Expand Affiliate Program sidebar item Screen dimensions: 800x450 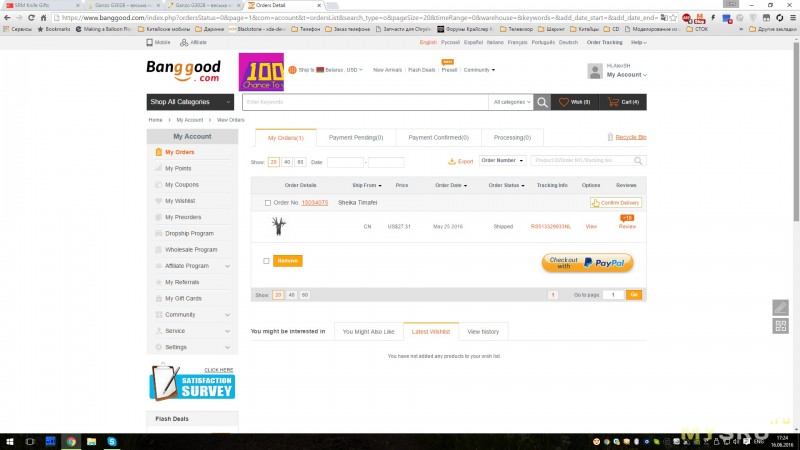click(x=227, y=266)
